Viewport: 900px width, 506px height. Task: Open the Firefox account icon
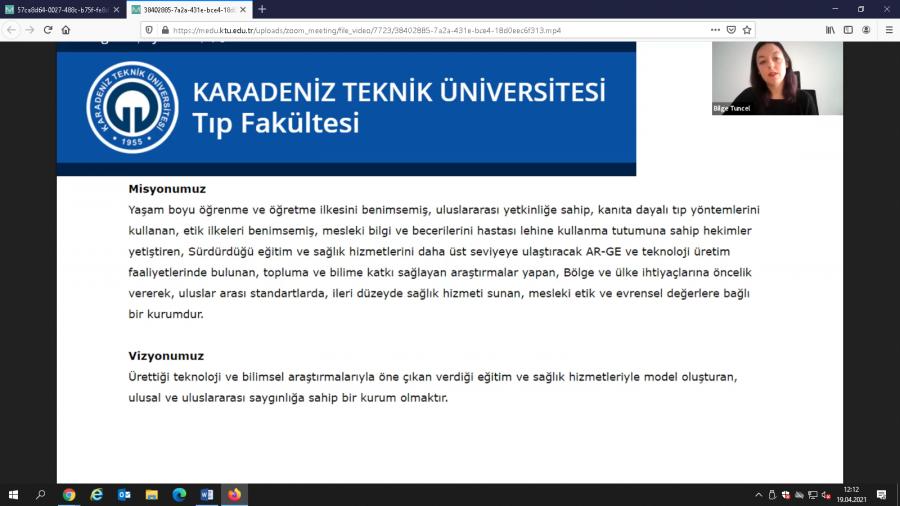pos(866,30)
